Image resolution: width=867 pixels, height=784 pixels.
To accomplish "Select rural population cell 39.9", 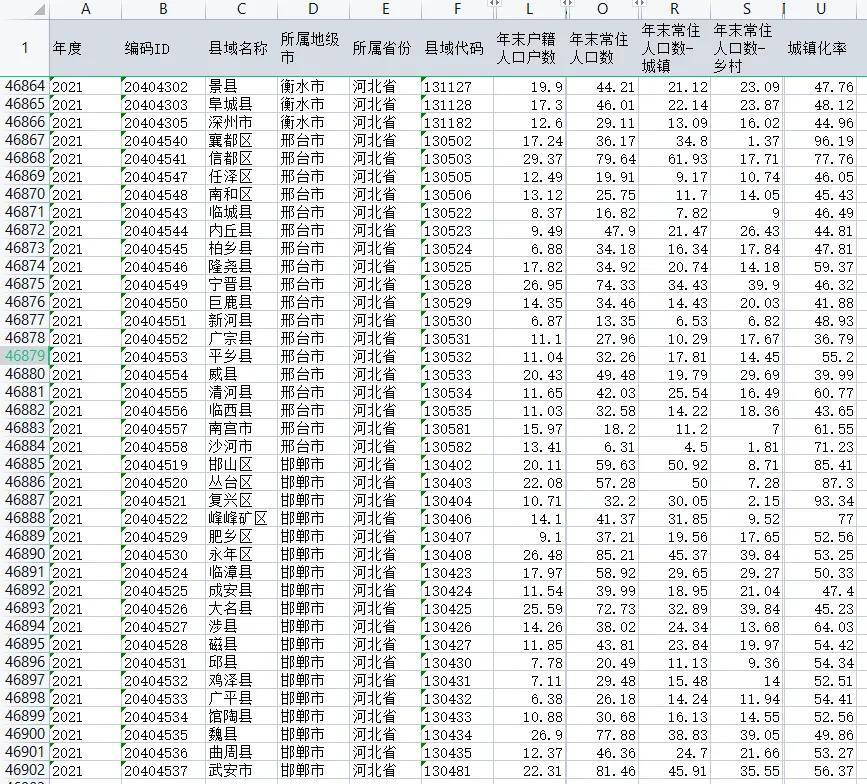I will (747, 284).
